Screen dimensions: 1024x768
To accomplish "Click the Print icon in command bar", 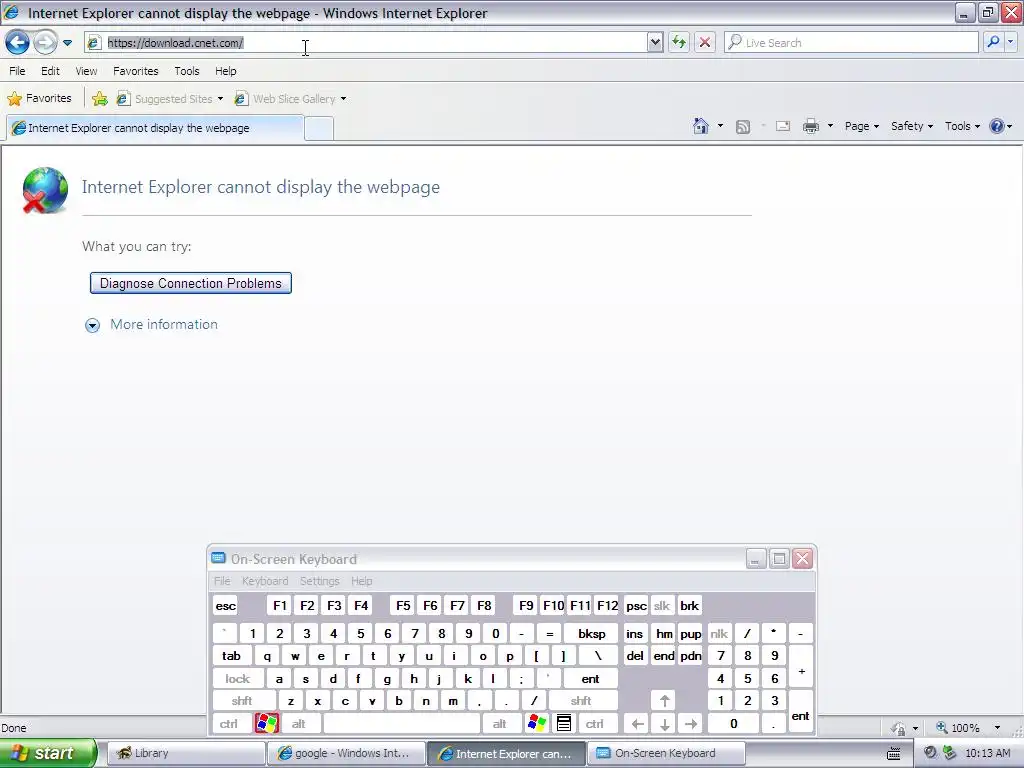I will tap(810, 126).
